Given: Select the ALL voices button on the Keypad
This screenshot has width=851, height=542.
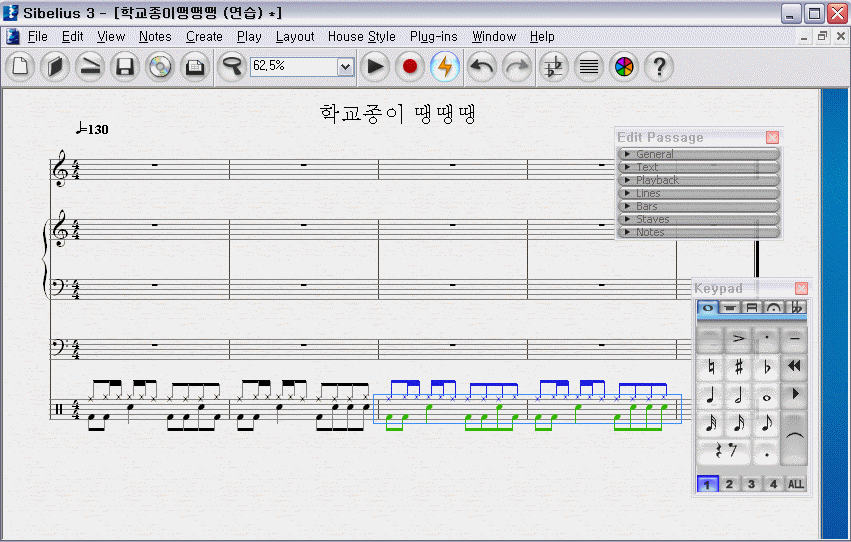Looking at the screenshot, I should pos(796,484).
